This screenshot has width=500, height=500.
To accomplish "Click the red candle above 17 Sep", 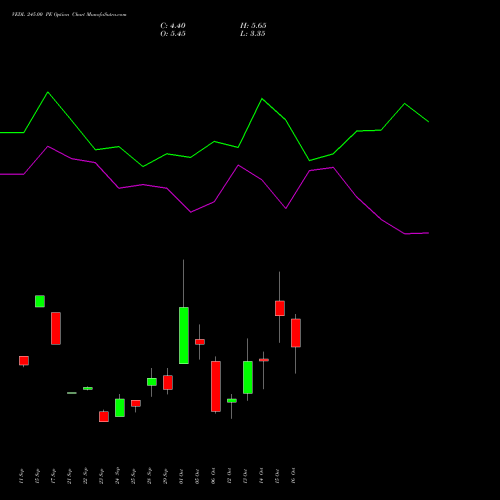I will point(56,328).
